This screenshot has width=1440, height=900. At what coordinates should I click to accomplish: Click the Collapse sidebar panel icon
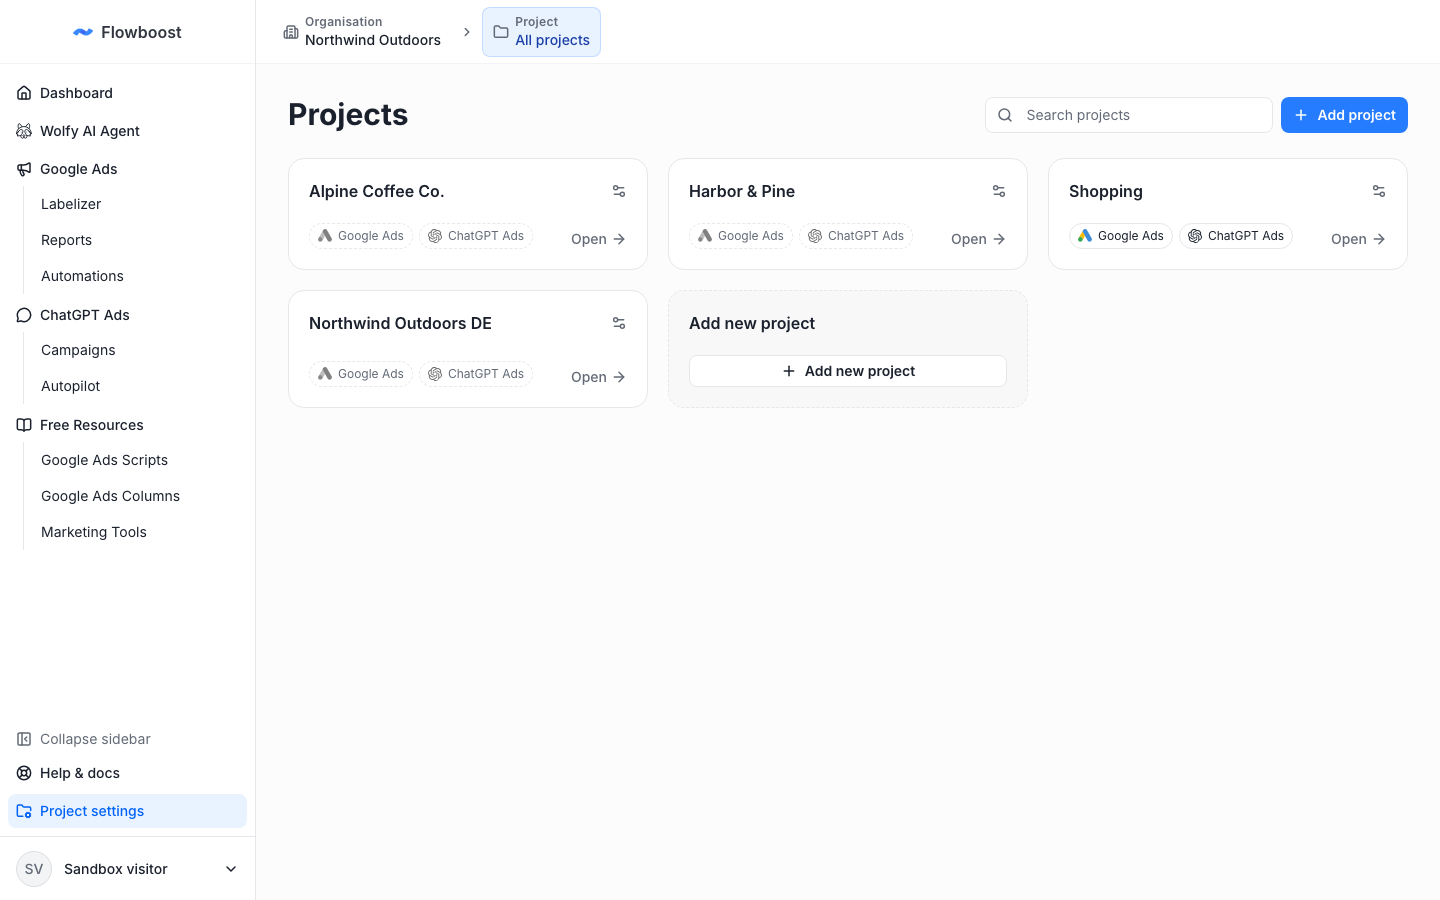click(x=24, y=739)
